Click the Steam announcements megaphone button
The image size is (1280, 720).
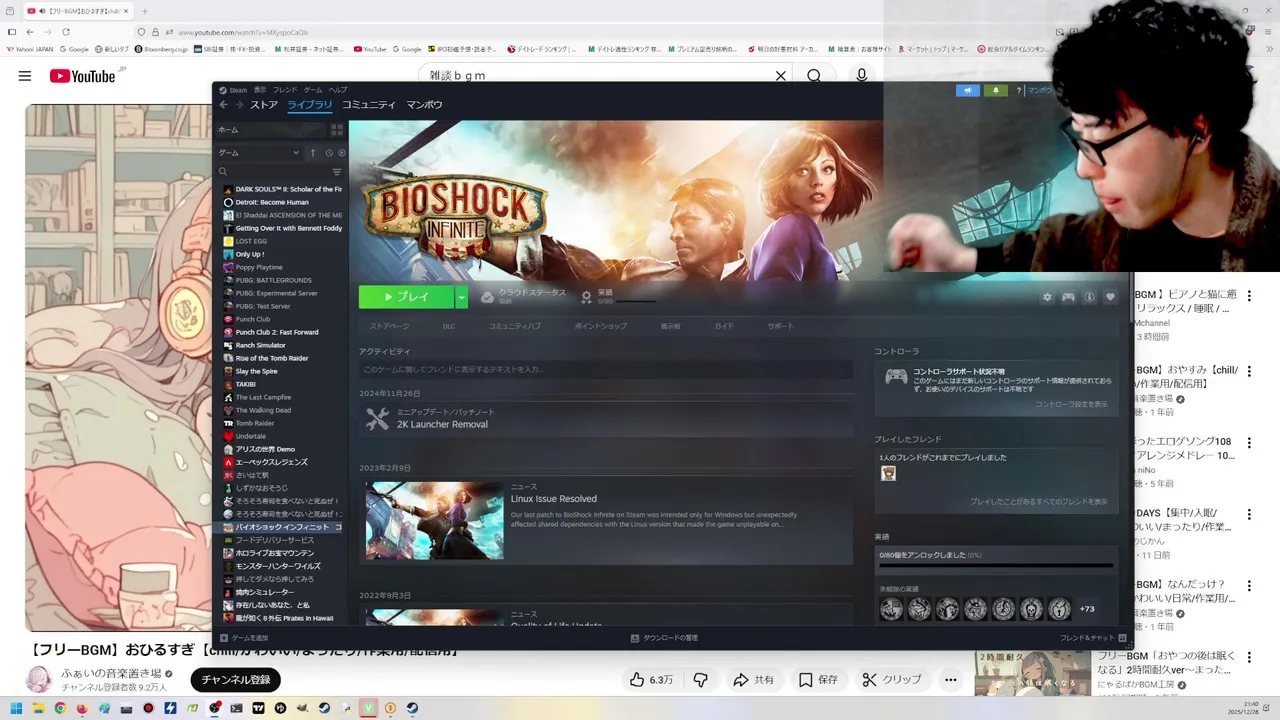pos(967,90)
